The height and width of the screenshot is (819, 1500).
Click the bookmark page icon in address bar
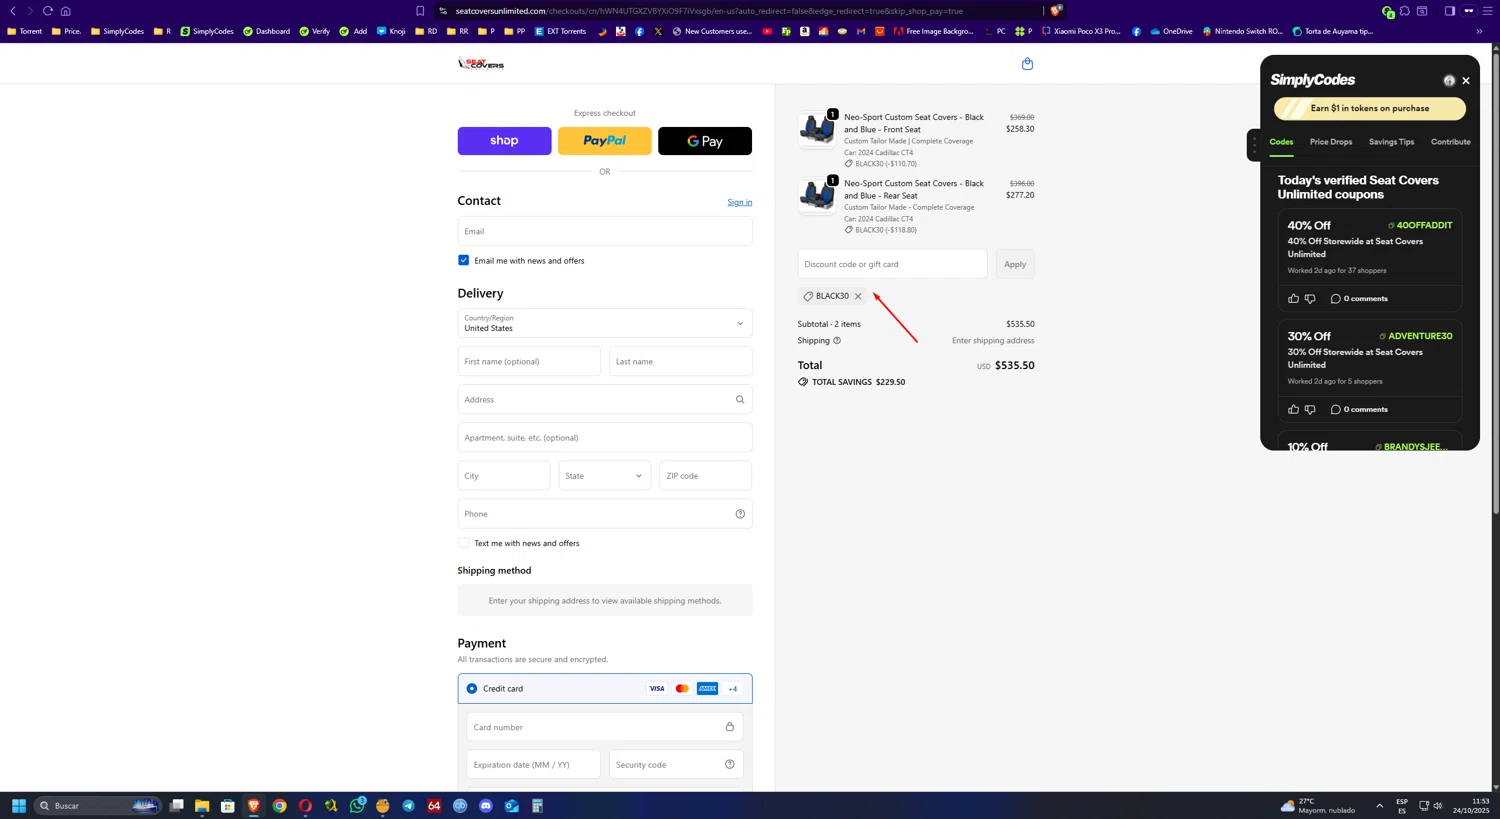pos(420,11)
